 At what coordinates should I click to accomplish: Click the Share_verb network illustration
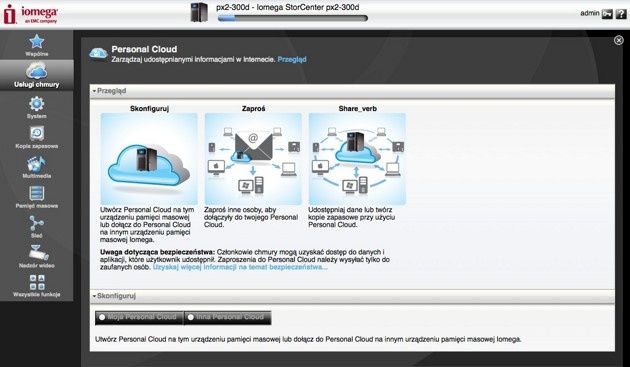357,159
